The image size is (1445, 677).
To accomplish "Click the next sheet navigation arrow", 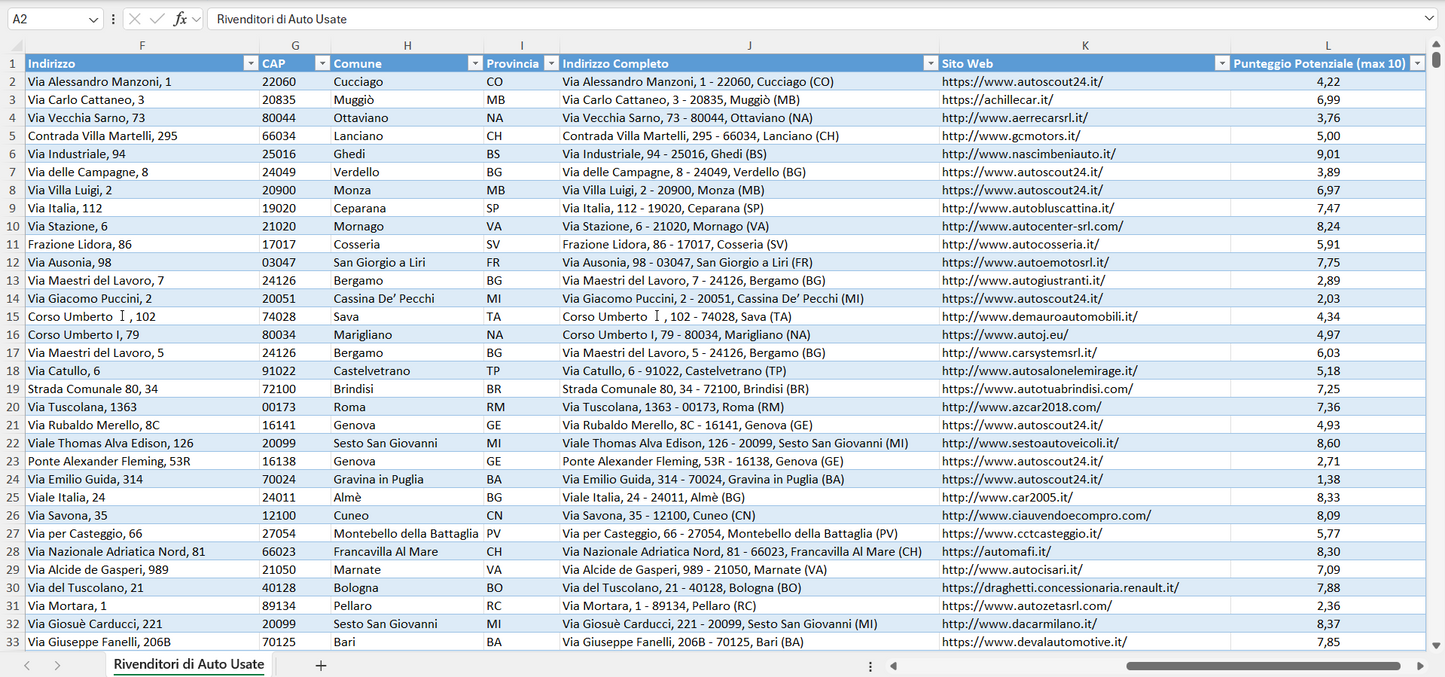I will click(x=57, y=665).
